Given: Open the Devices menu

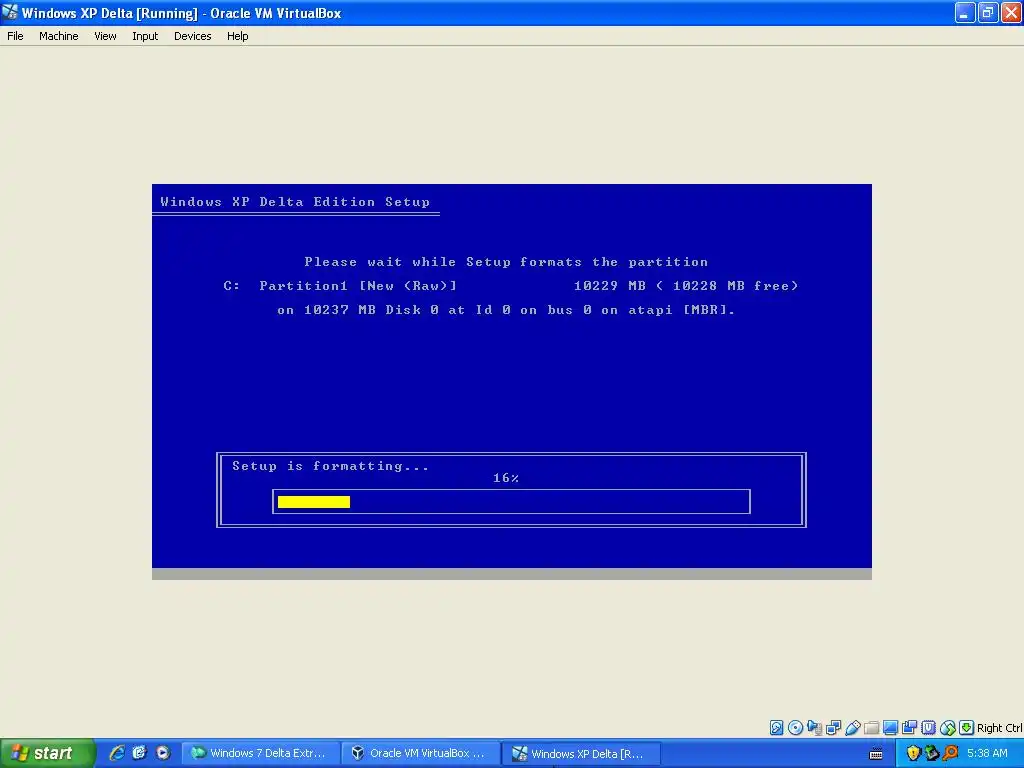Looking at the screenshot, I should coord(193,36).
